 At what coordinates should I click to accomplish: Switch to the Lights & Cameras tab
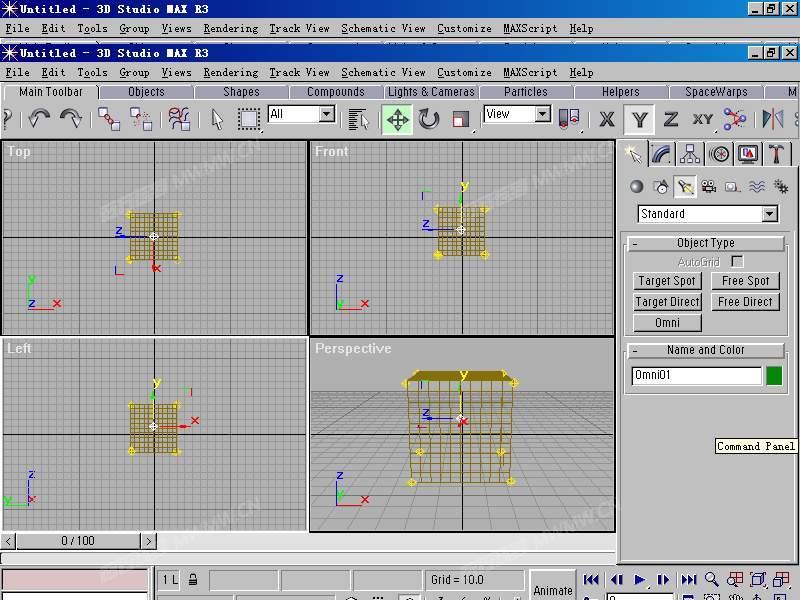pos(431,92)
